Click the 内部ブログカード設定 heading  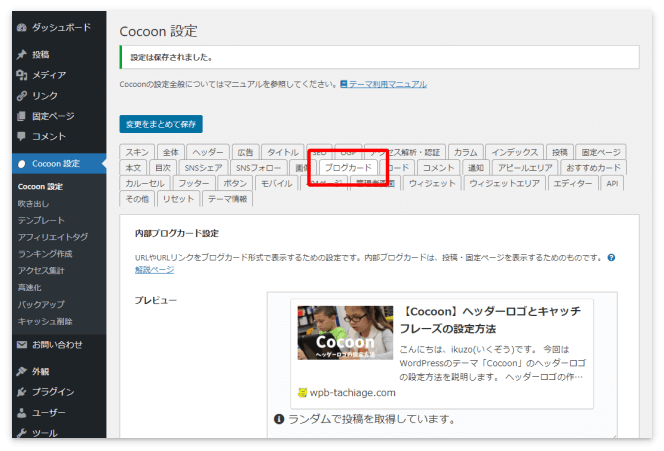pyautogui.click(x=177, y=233)
